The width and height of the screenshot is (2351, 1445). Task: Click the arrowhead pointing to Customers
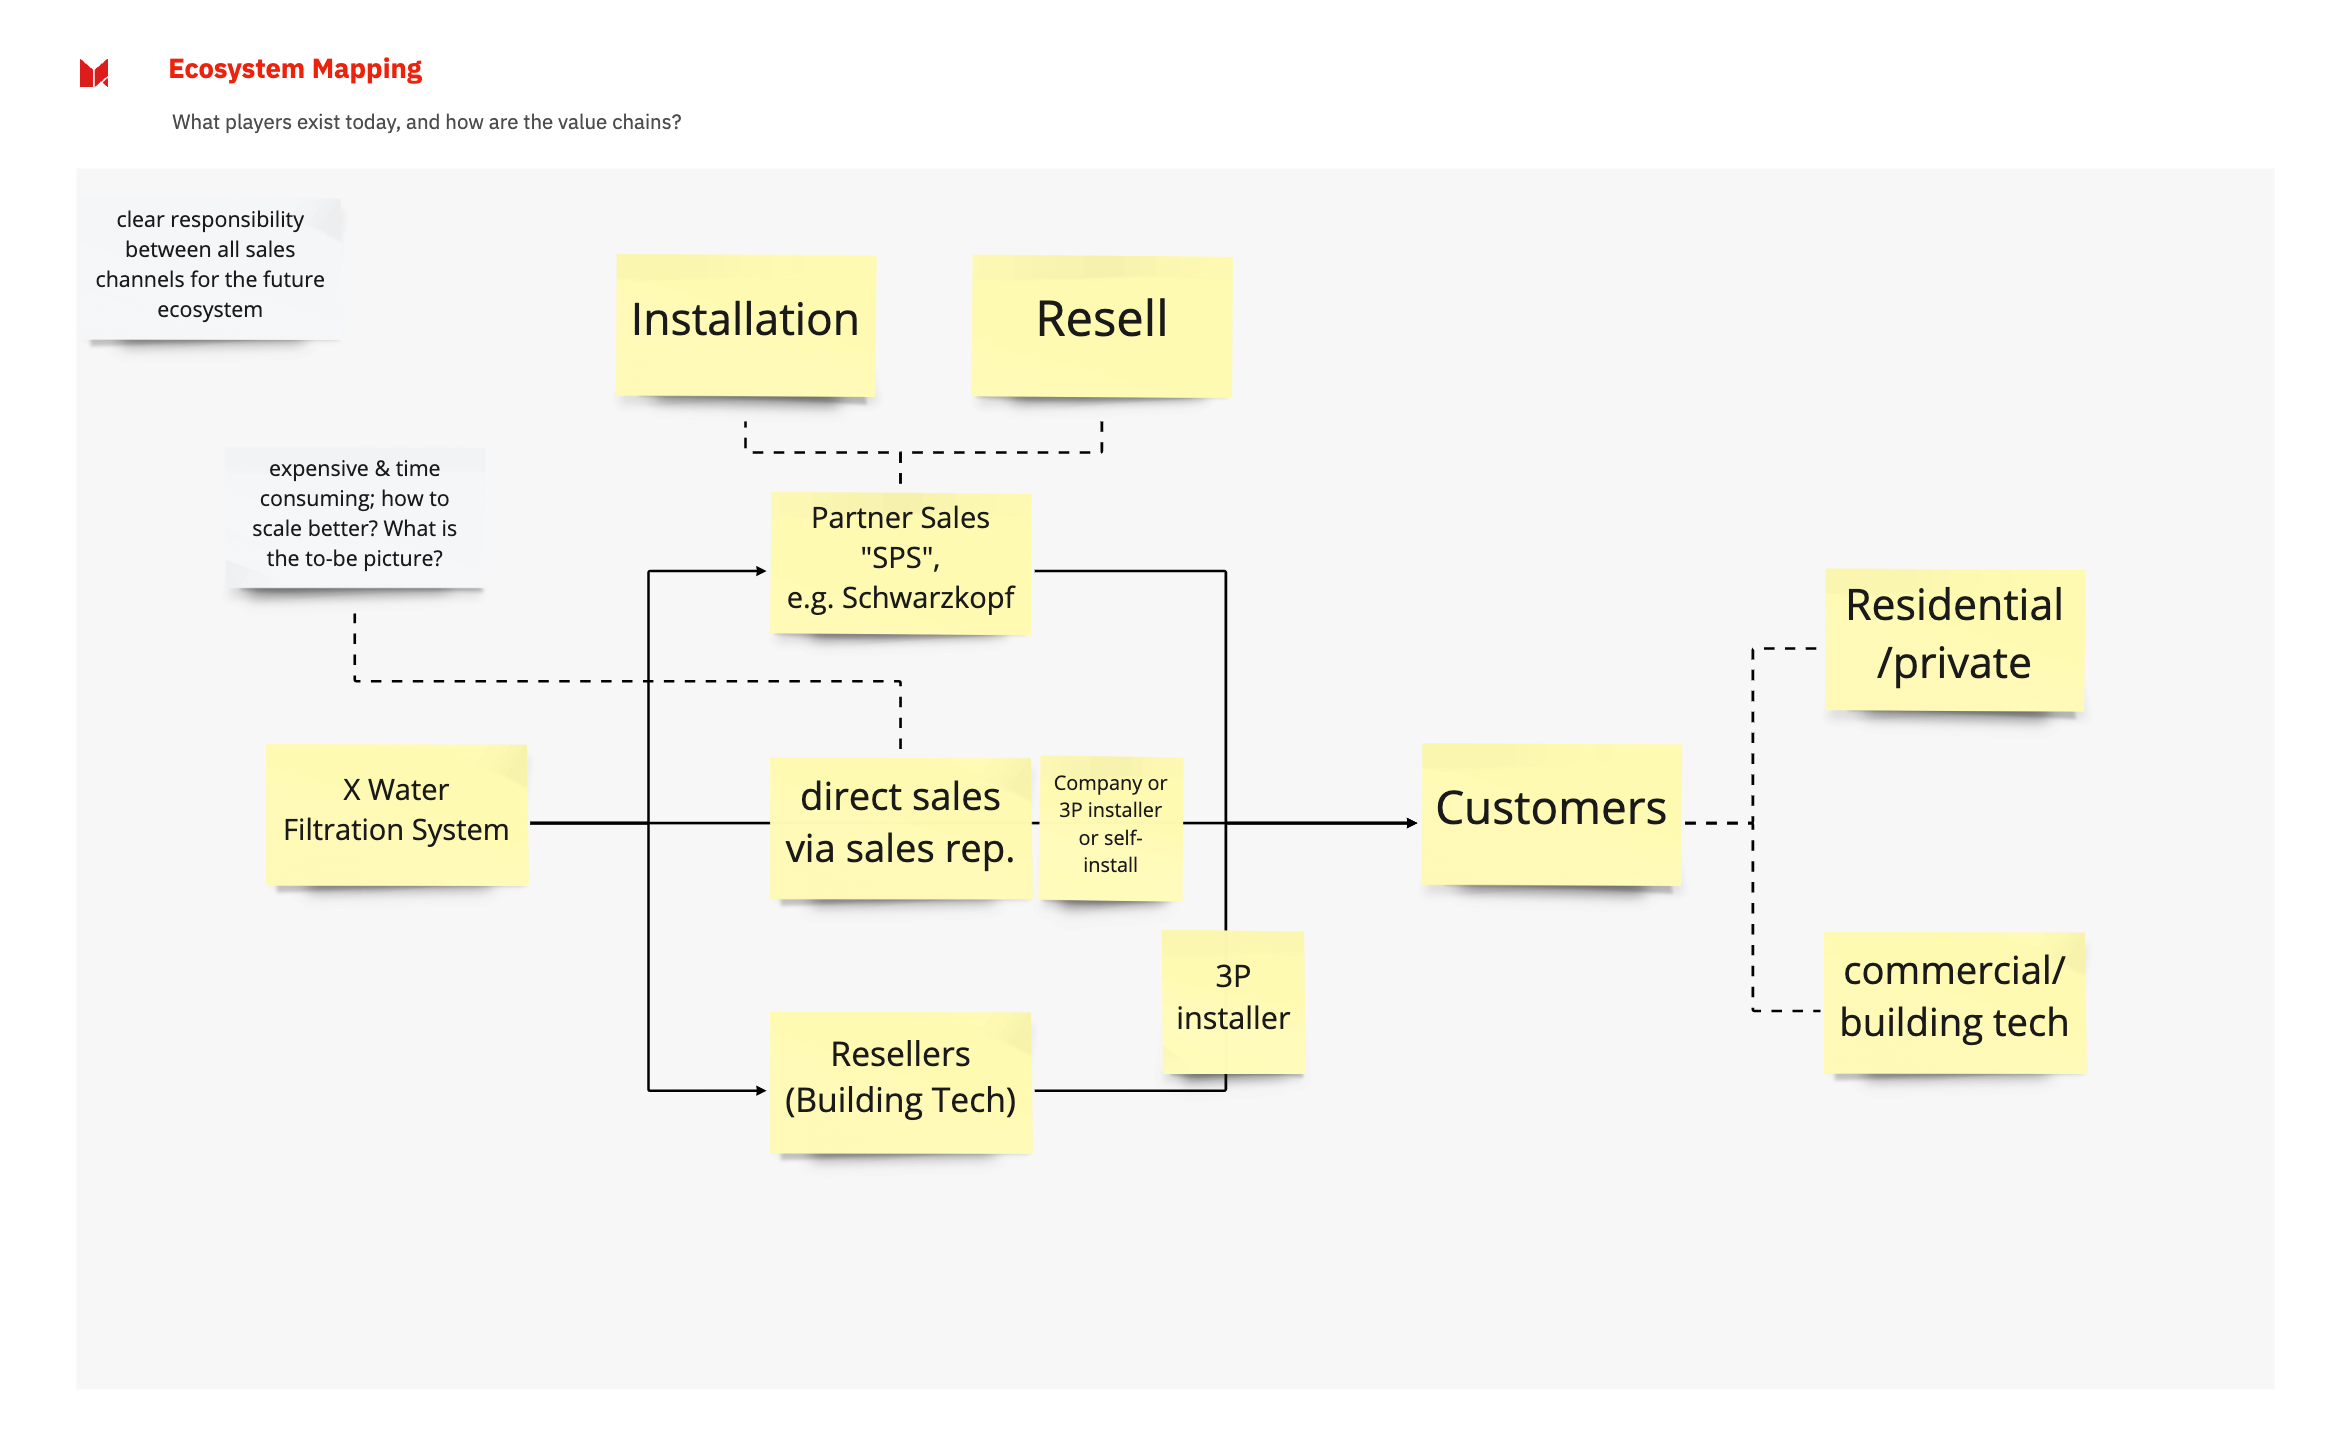(1411, 823)
